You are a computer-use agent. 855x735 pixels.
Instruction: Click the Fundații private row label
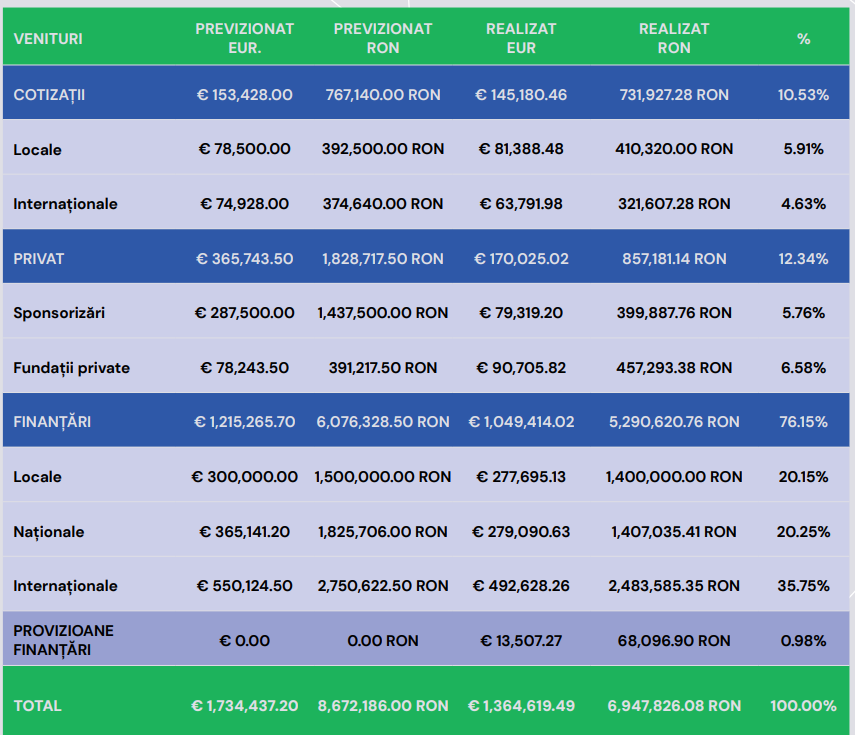[71, 368]
